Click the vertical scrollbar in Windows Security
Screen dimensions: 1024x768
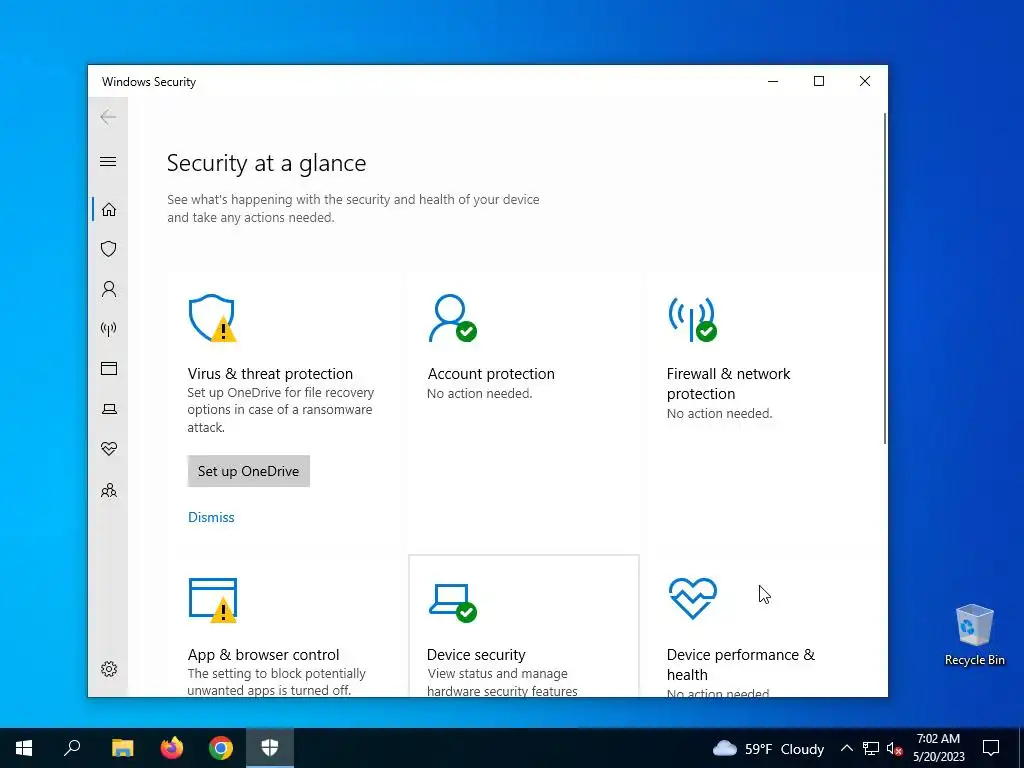885,279
